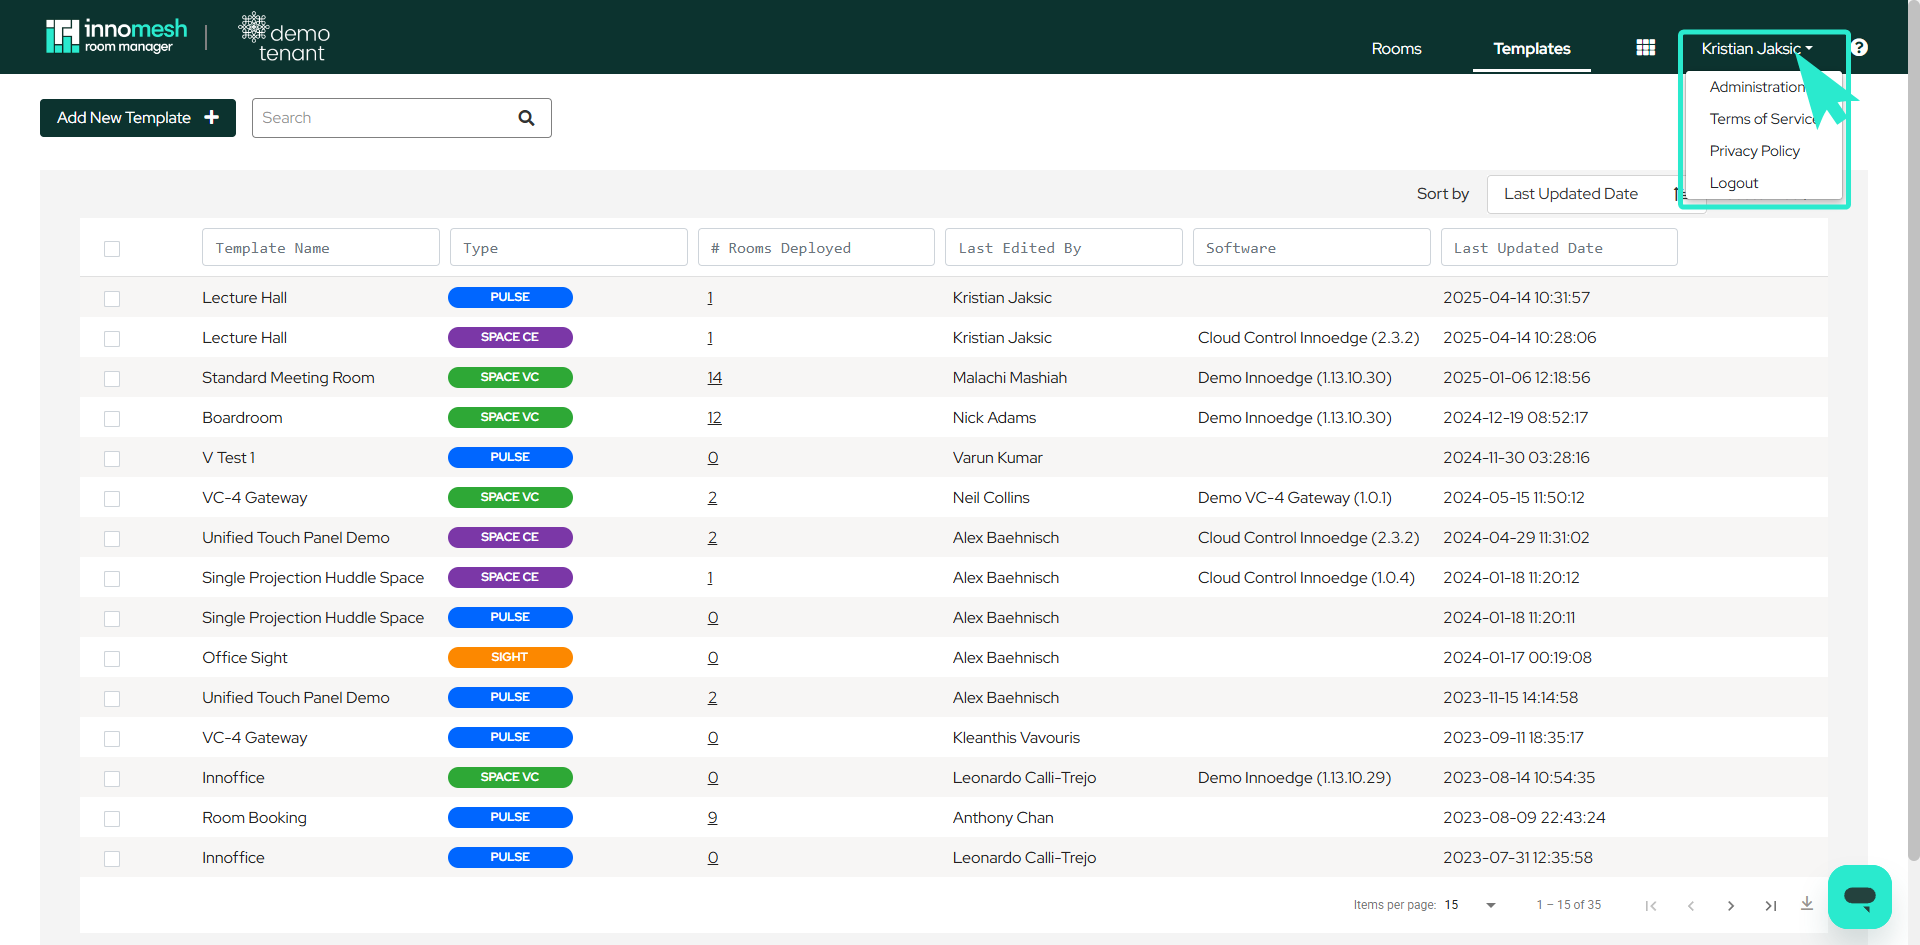Image resolution: width=1920 pixels, height=945 pixels.
Task: Click the help question mark icon
Action: pos(1859,48)
